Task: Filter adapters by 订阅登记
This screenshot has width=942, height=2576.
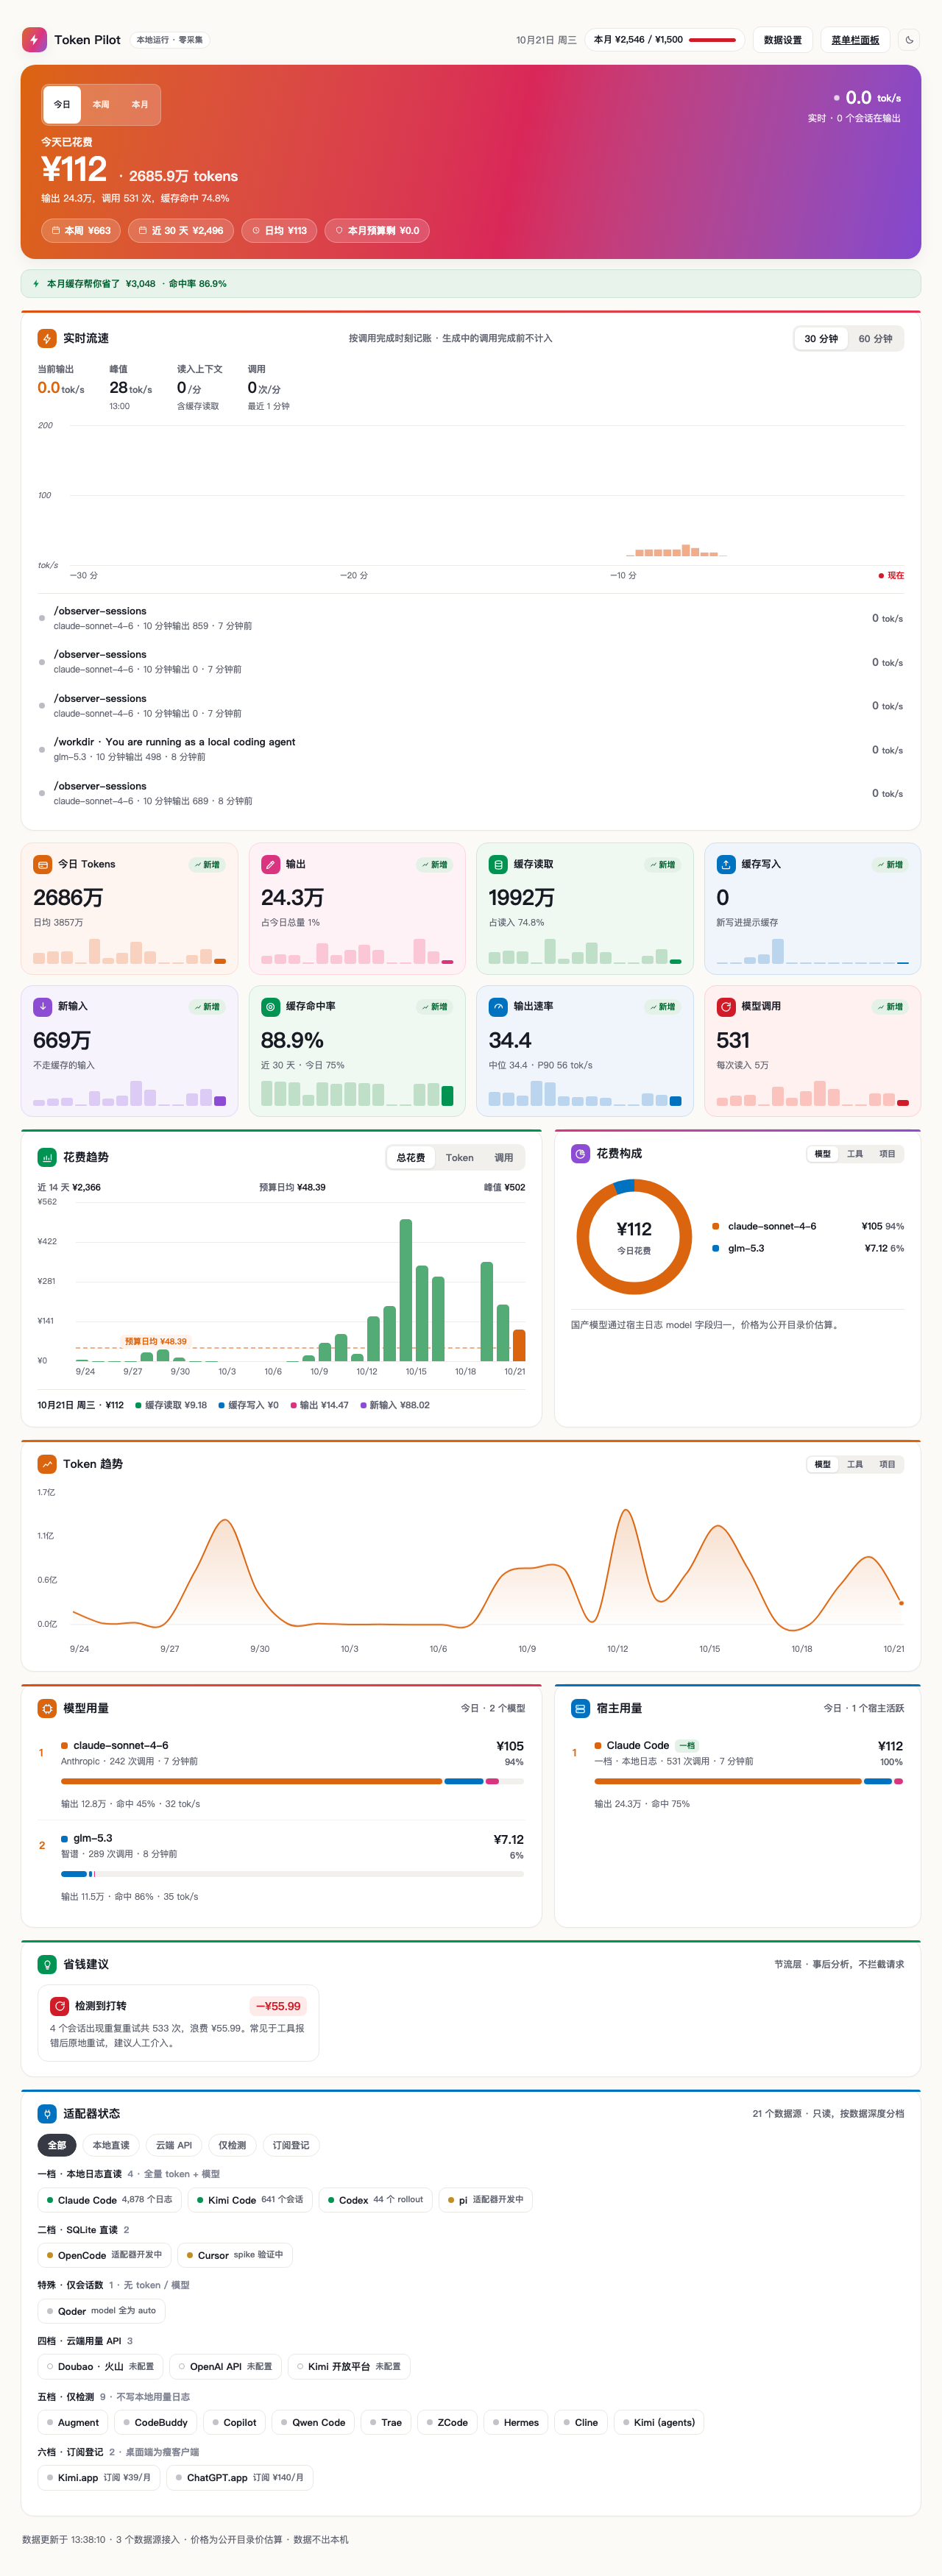Action: (x=291, y=2145)
